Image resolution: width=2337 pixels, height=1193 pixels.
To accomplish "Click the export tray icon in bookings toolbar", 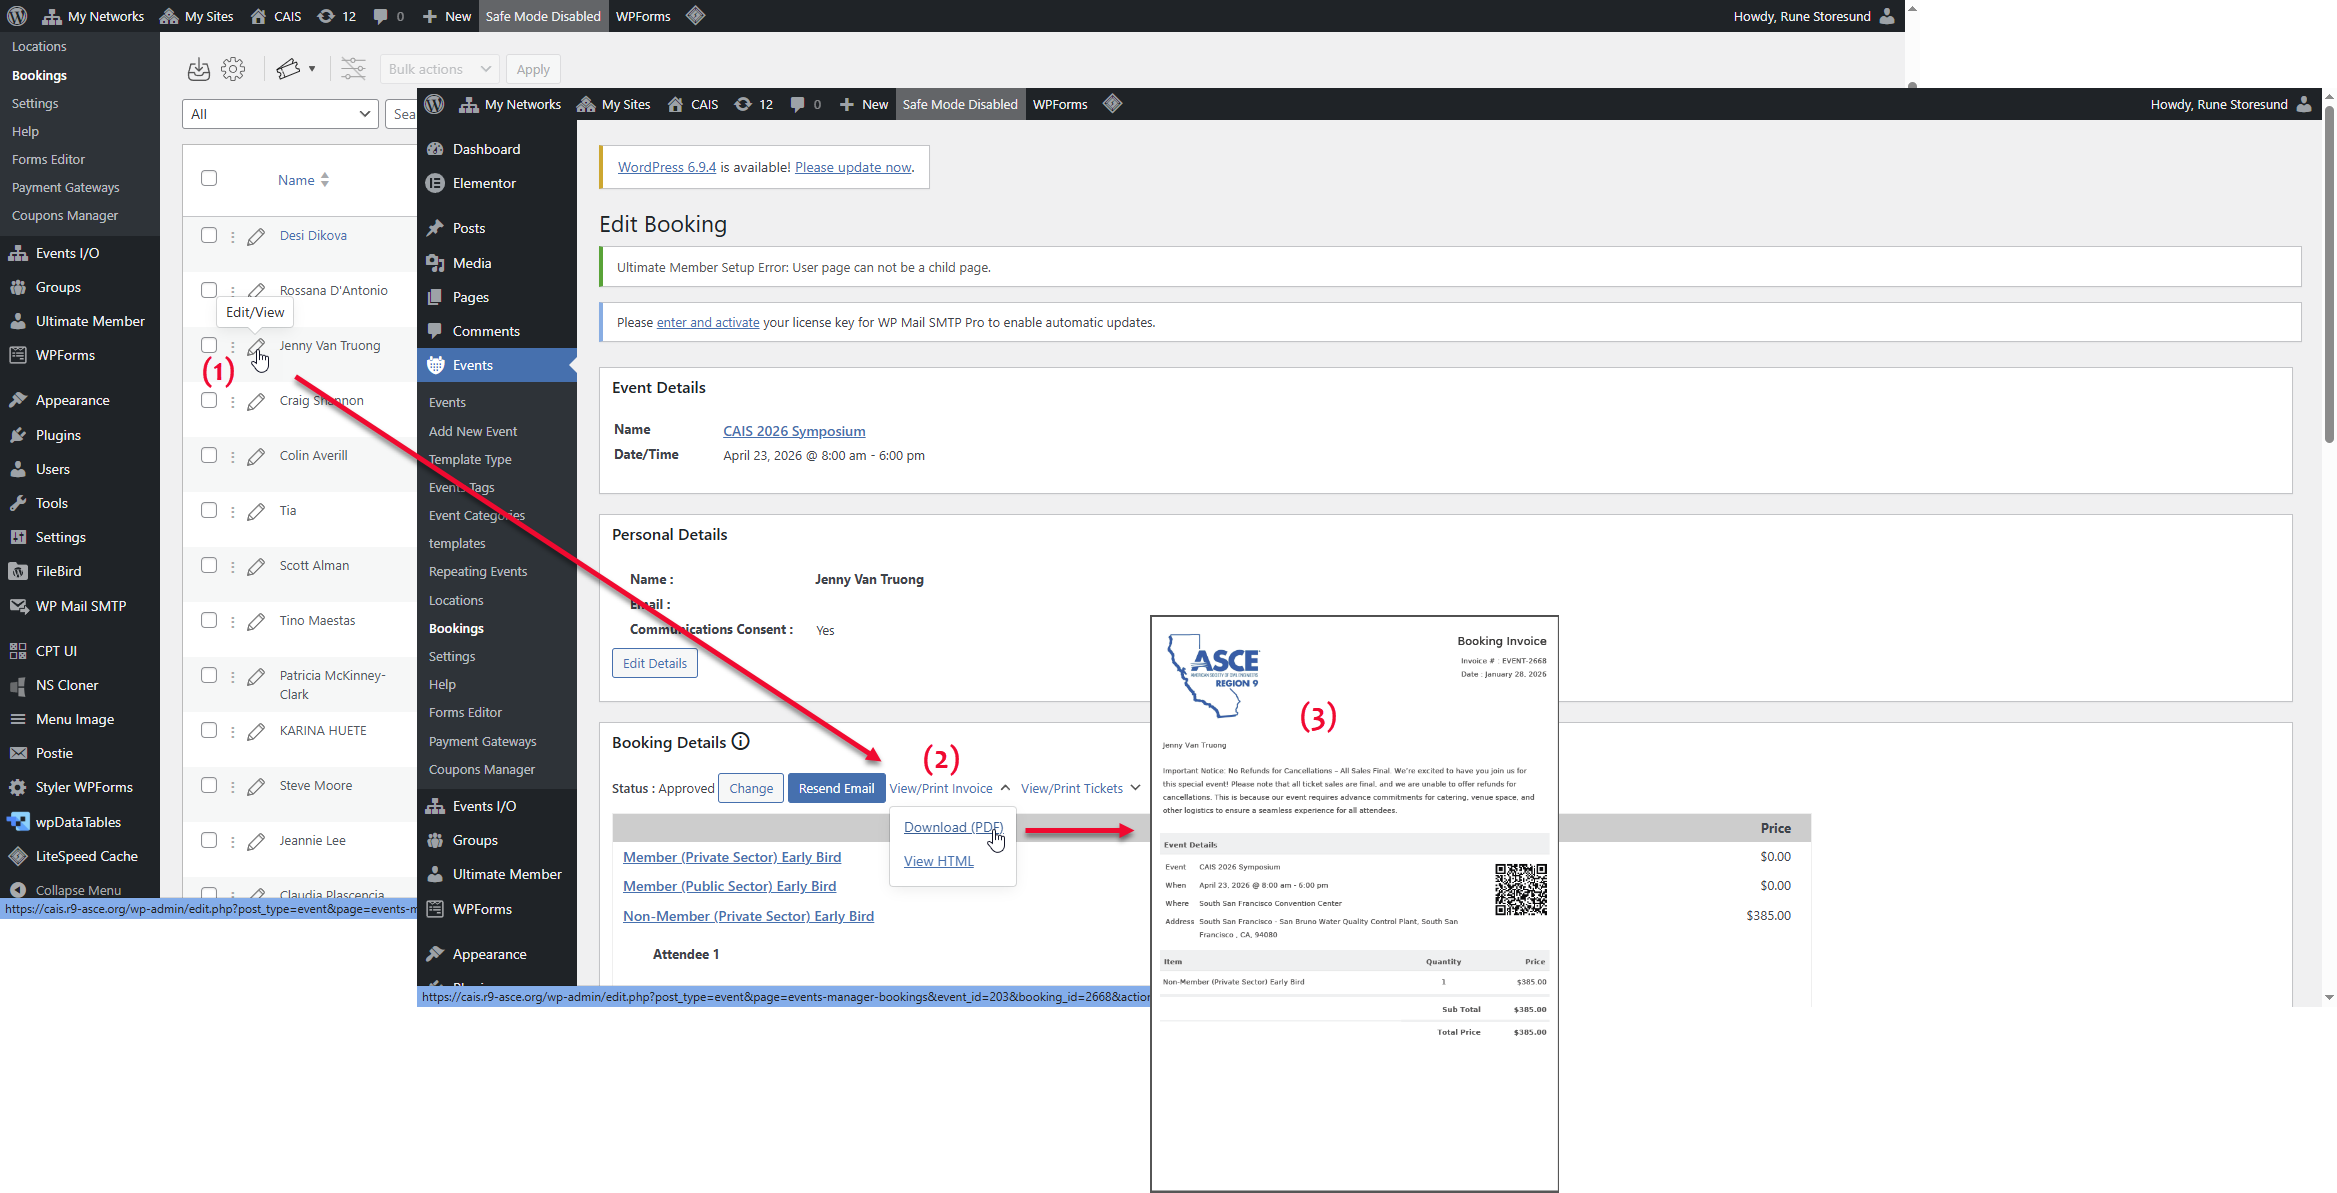I will [199, 69].
